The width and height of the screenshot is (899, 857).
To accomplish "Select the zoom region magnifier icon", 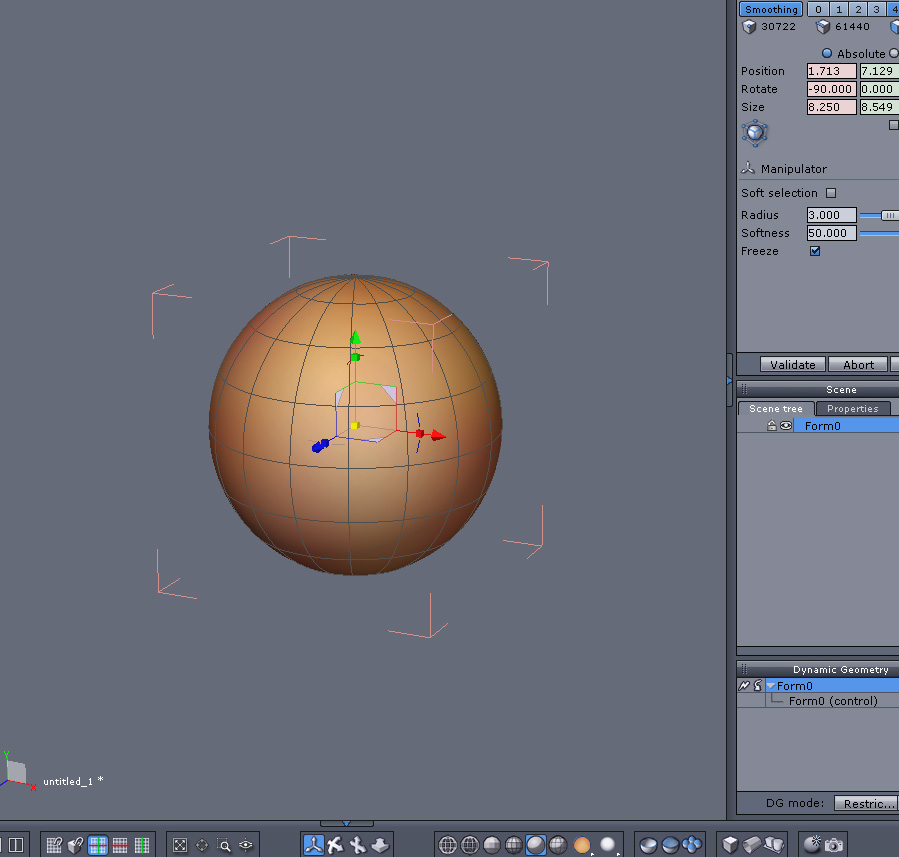I will coord(224,845).
